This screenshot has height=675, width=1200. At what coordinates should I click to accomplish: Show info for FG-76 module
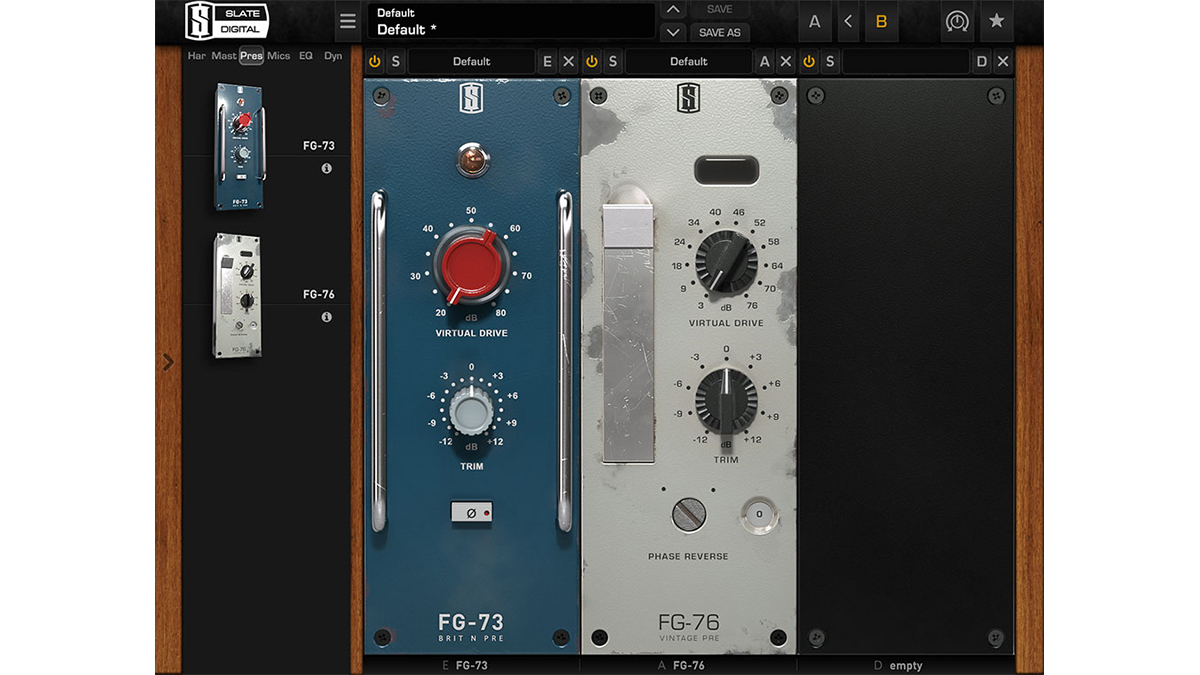click(327, 317)
